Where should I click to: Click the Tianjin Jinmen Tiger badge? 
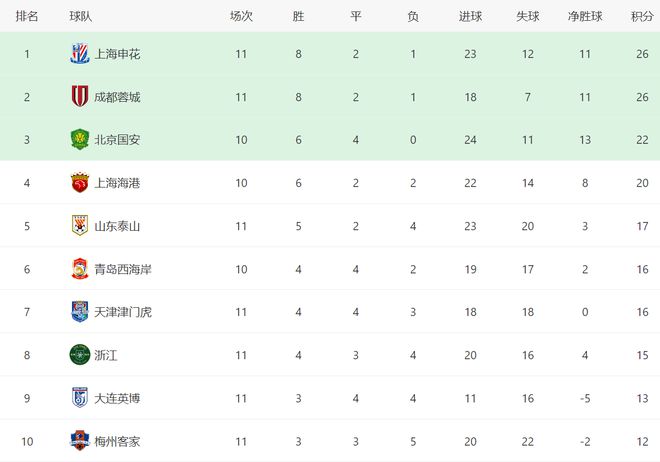tap(79, 312)
